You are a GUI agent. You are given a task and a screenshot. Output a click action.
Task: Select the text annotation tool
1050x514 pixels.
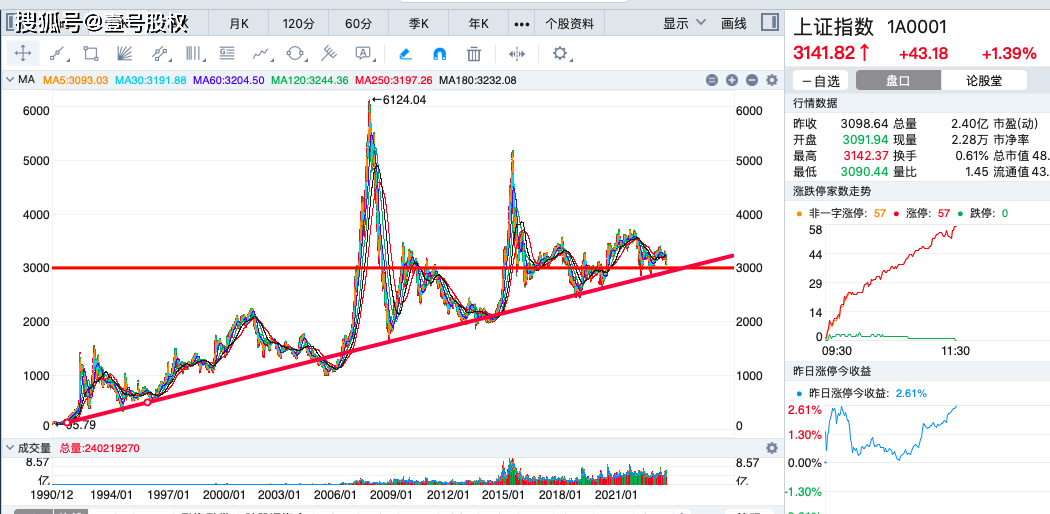tap(363, 54)
